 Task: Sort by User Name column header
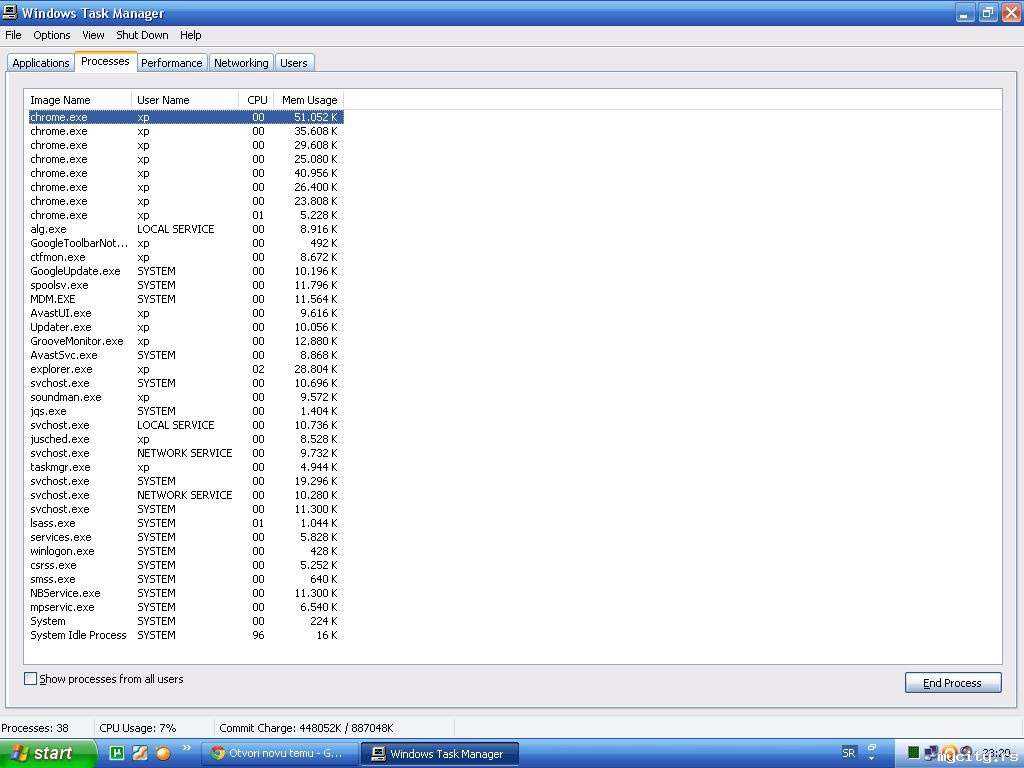click(x=185, y=100)
